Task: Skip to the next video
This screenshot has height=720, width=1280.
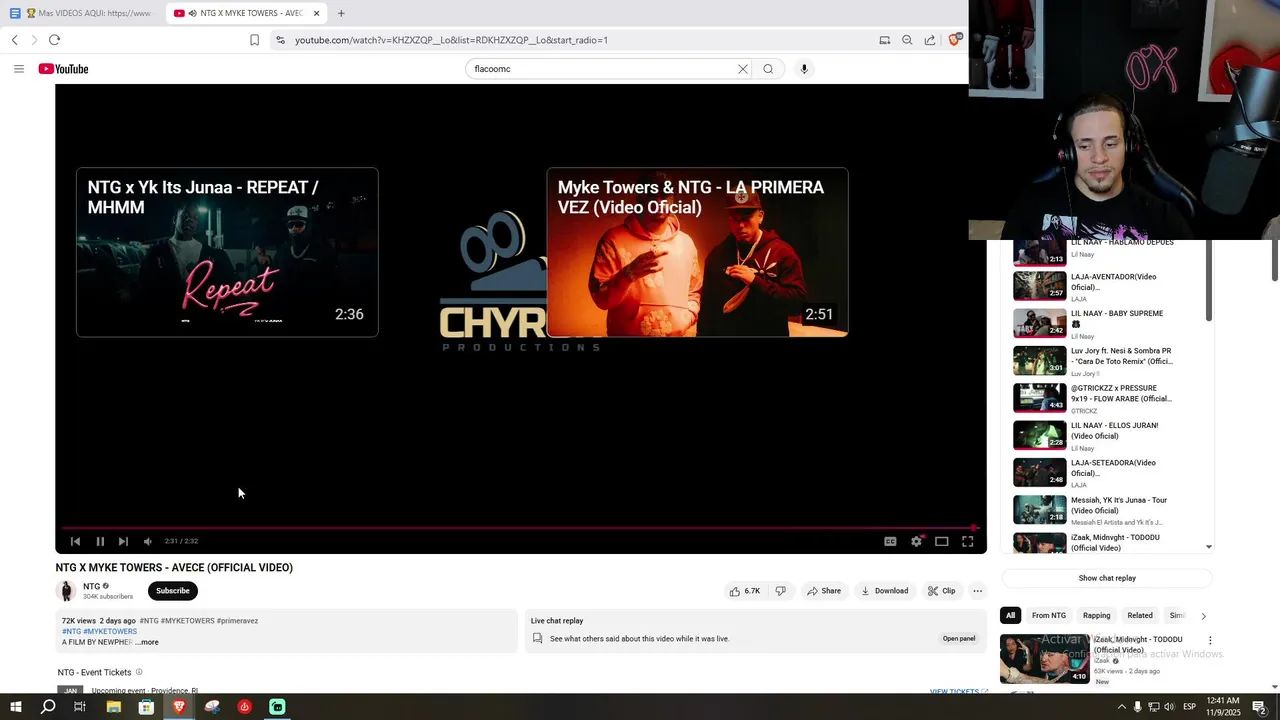Action: point(123,541)
